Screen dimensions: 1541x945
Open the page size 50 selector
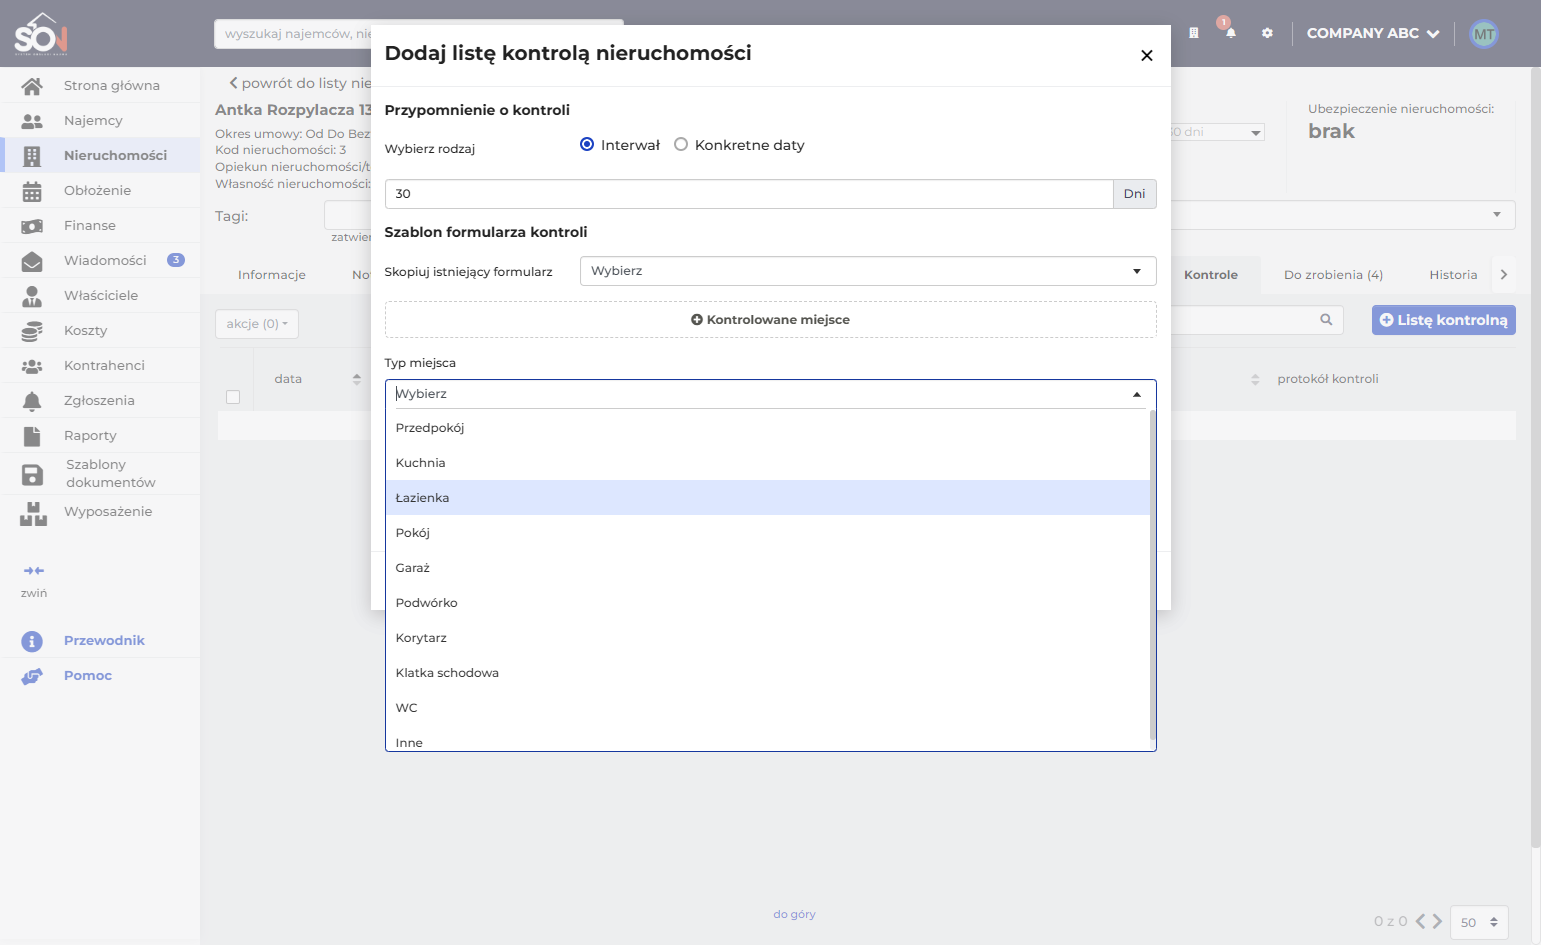(x=1479, y=922)
